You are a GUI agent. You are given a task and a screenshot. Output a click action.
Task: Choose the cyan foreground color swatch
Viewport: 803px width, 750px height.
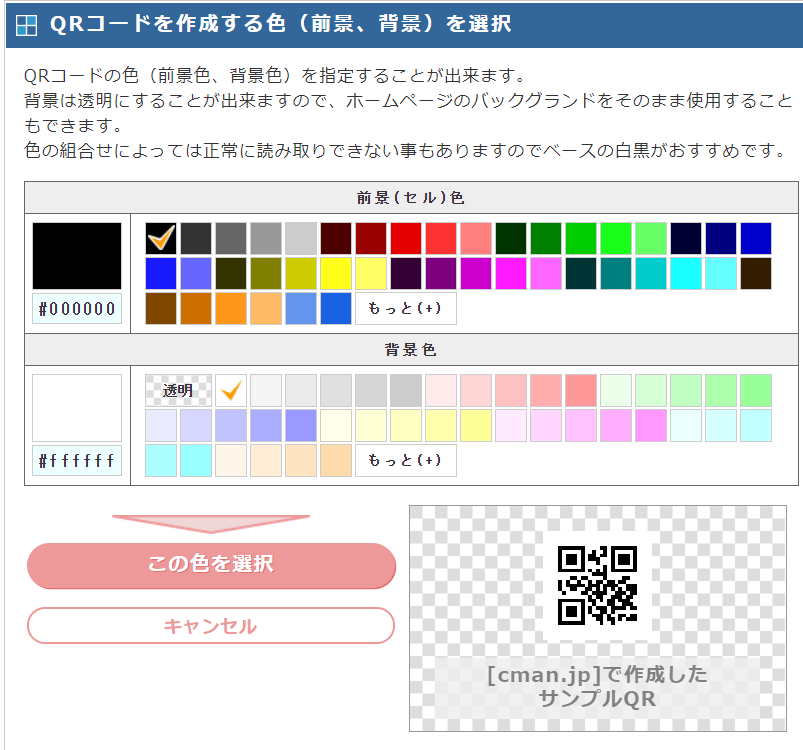tap(686, 273)
